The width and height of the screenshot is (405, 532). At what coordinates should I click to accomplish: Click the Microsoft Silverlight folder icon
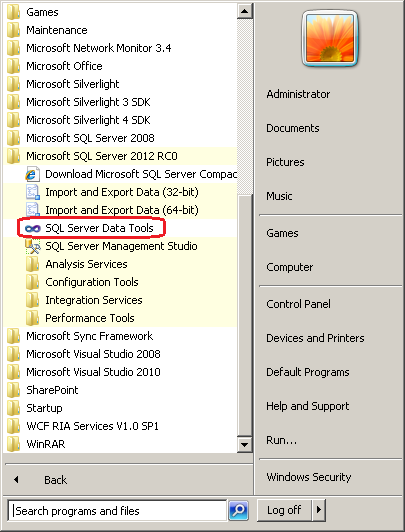tap(14, 84)
